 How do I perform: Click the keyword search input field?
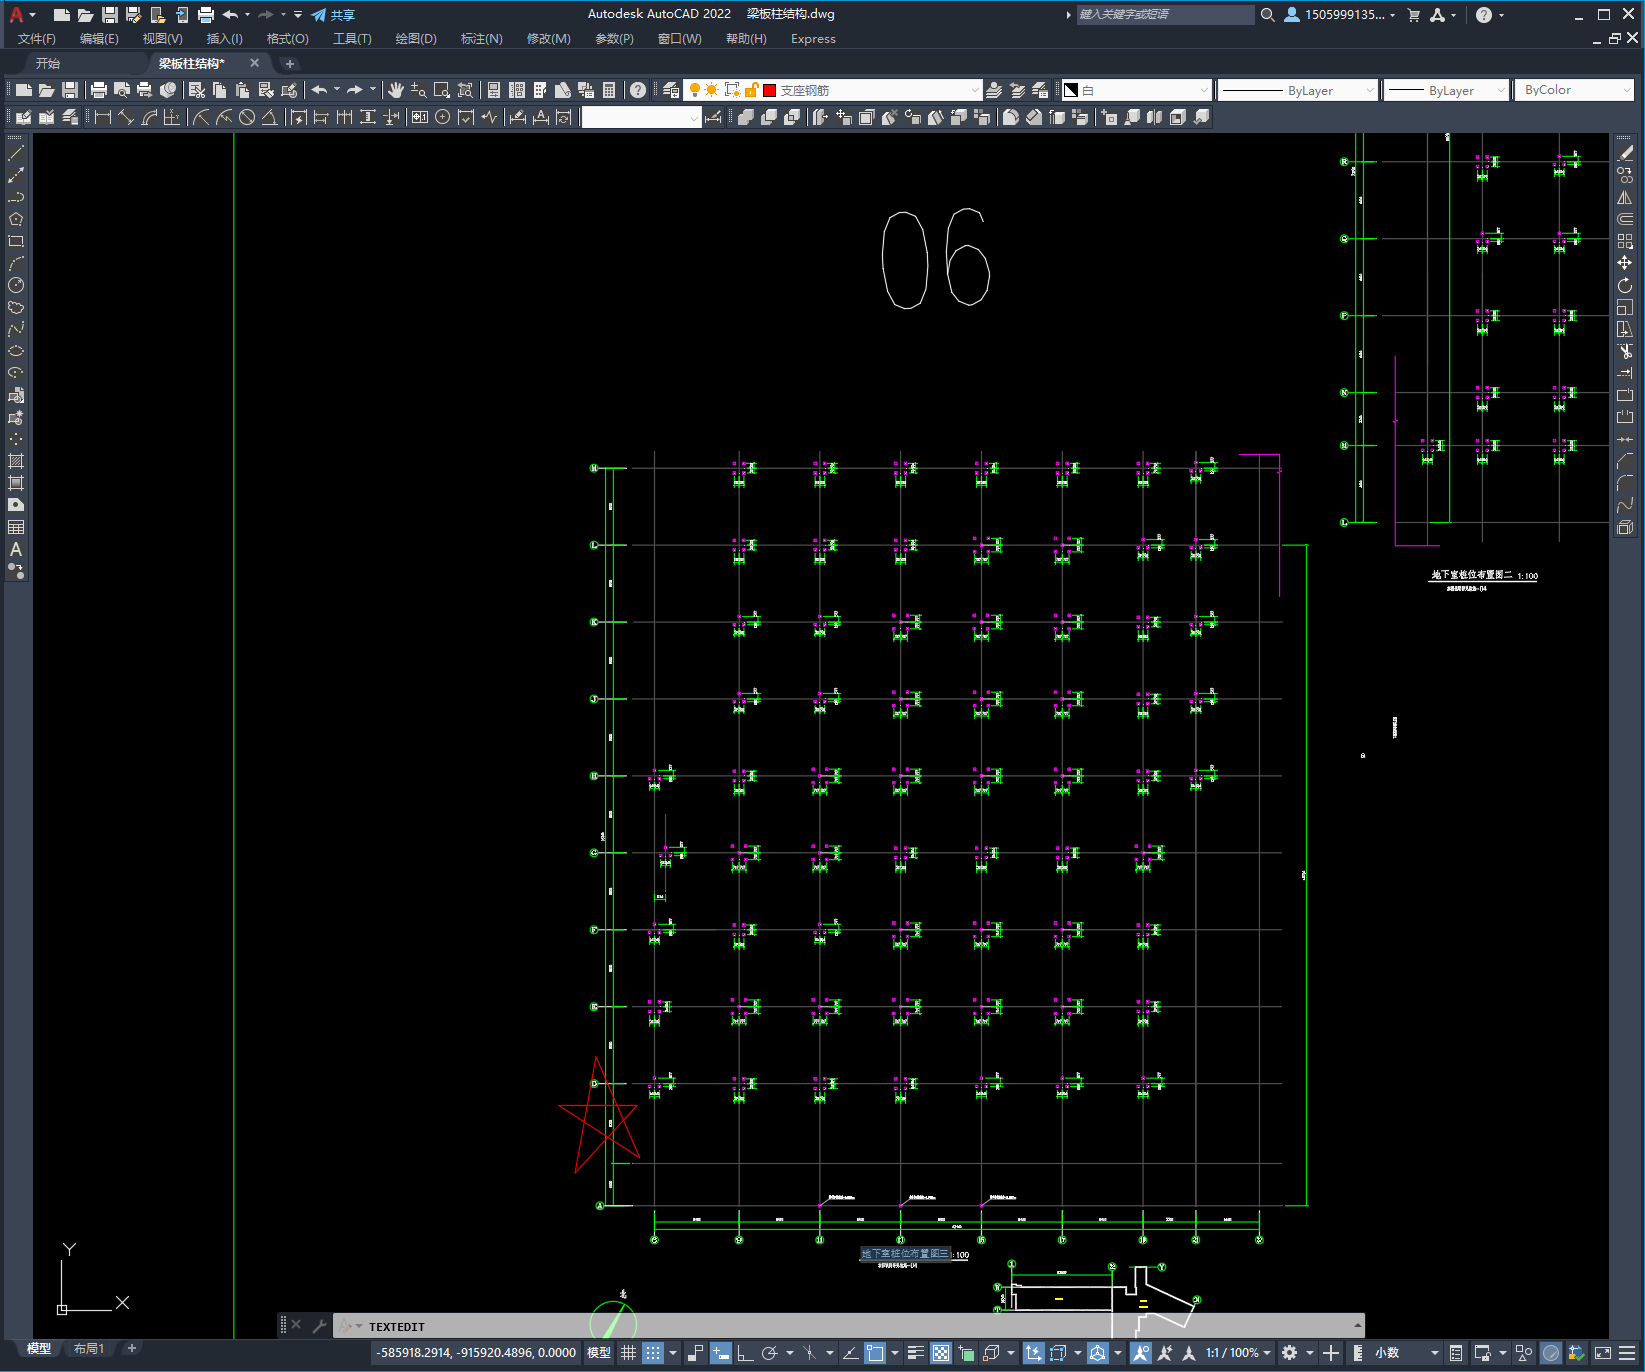pos(1165,14)
